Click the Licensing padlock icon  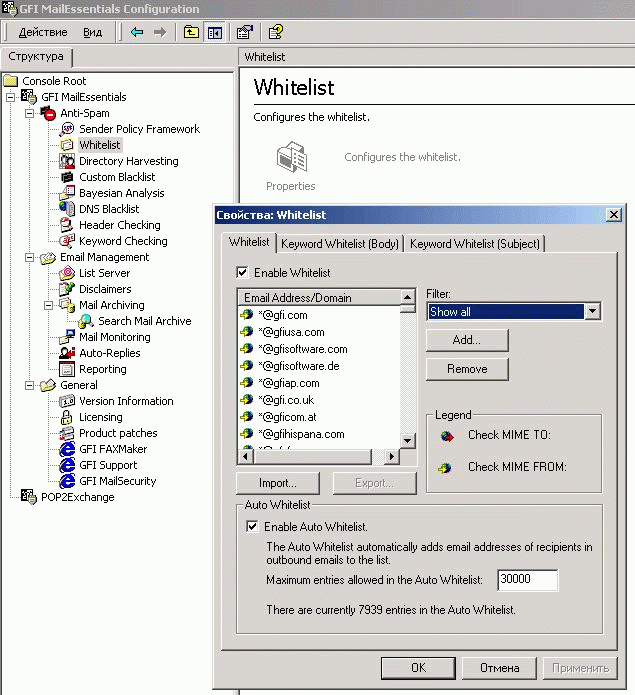(66, 417)
